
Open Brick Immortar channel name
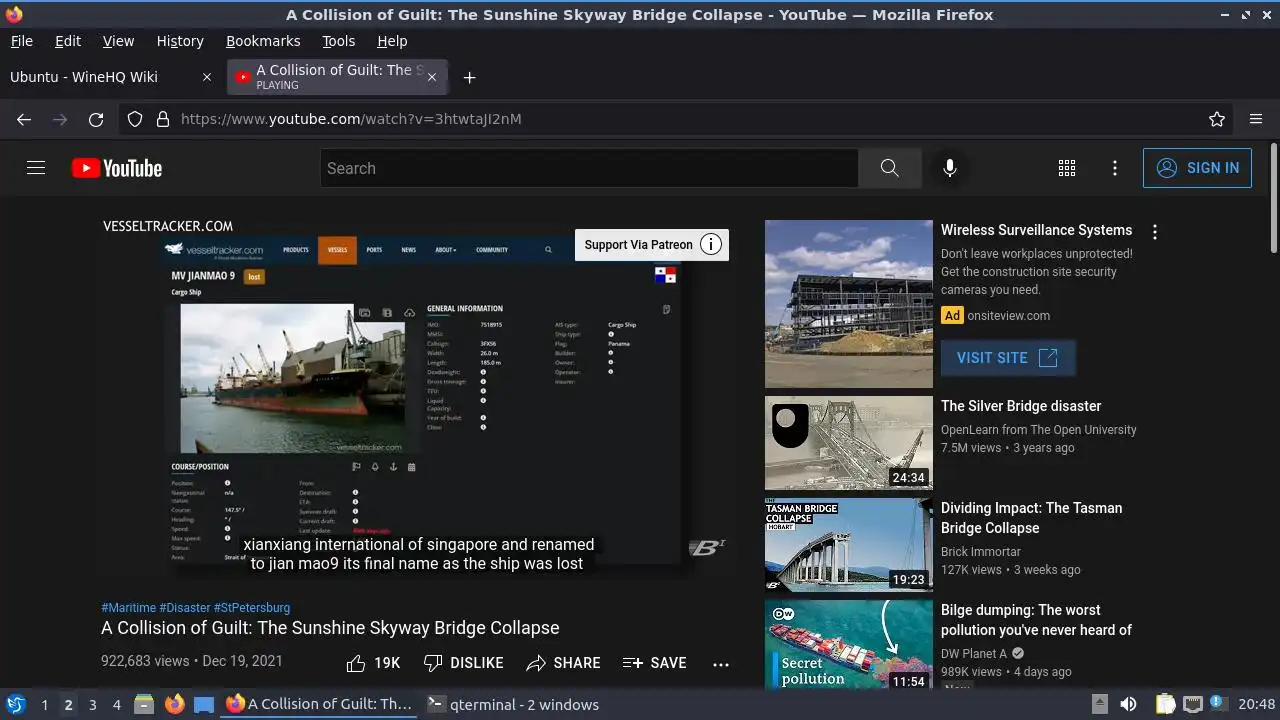981,552
